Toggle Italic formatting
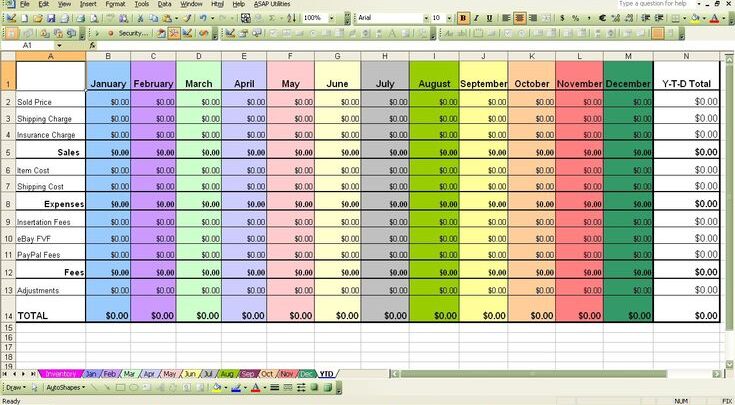 476,18
